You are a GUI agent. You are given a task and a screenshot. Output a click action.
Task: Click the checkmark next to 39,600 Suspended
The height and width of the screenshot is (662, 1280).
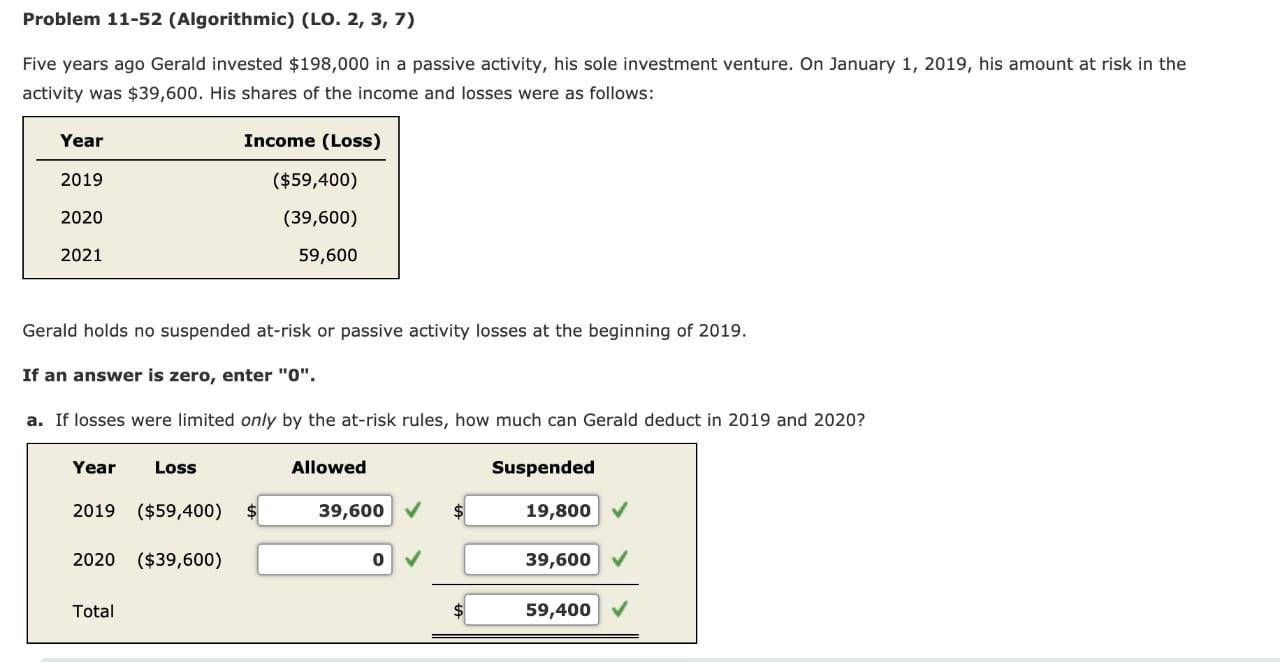(619, 559)
